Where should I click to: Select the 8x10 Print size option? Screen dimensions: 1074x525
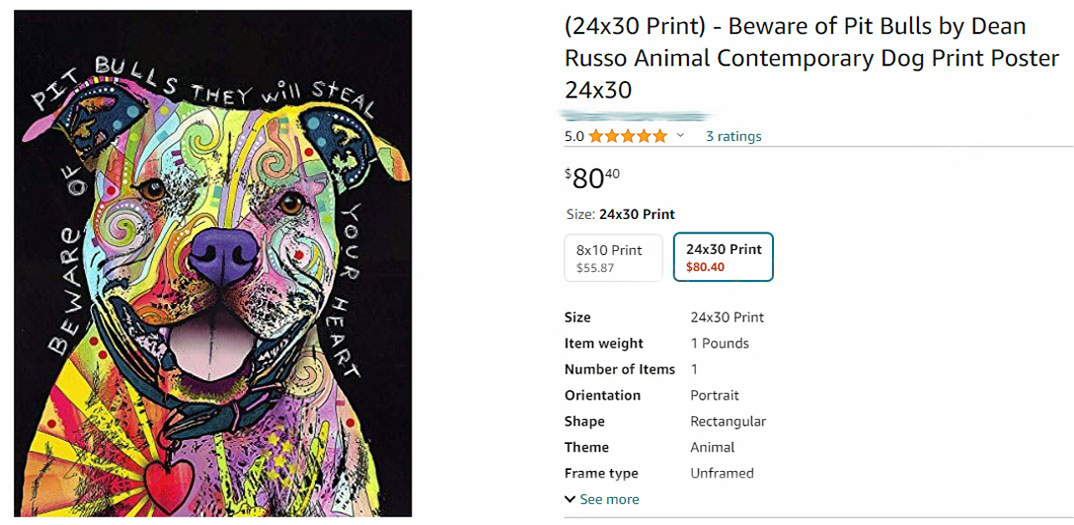(x=613, y=258)
